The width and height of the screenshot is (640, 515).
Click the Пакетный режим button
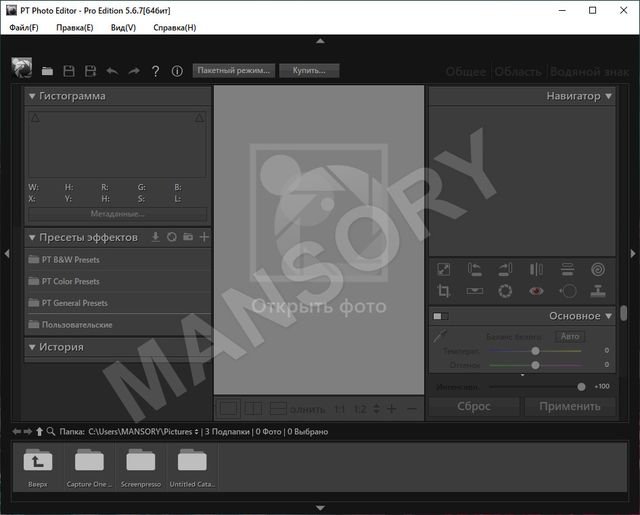click(x=232, y=71)
